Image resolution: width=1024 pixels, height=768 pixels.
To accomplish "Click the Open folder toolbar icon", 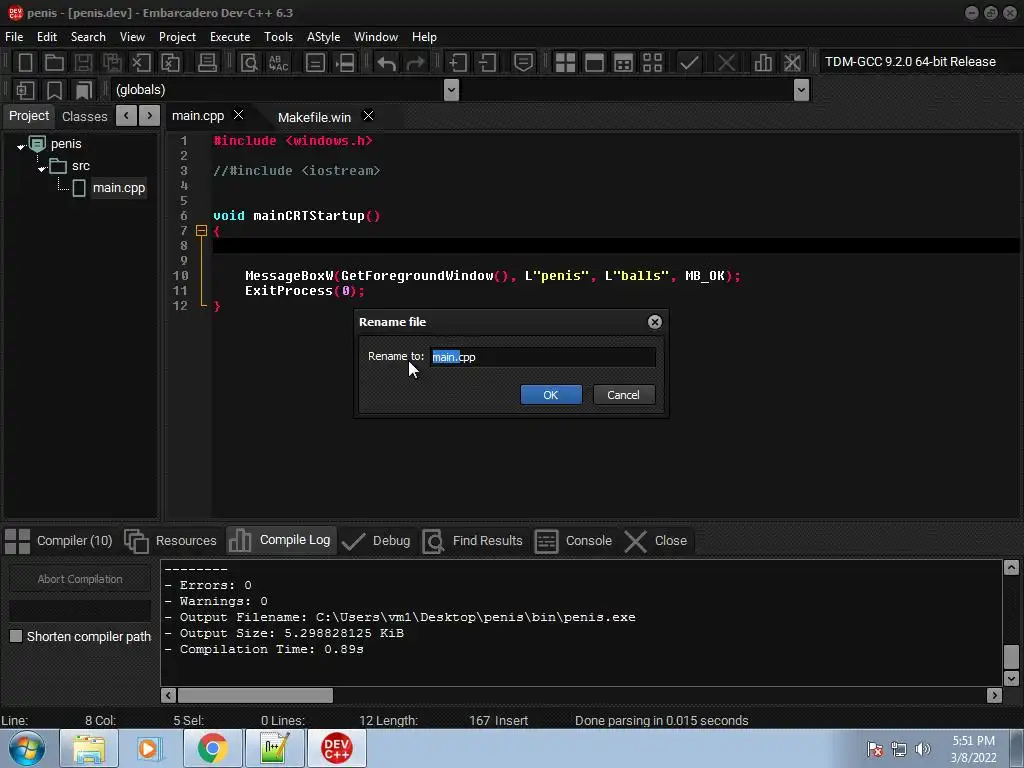I will [54, 62].
